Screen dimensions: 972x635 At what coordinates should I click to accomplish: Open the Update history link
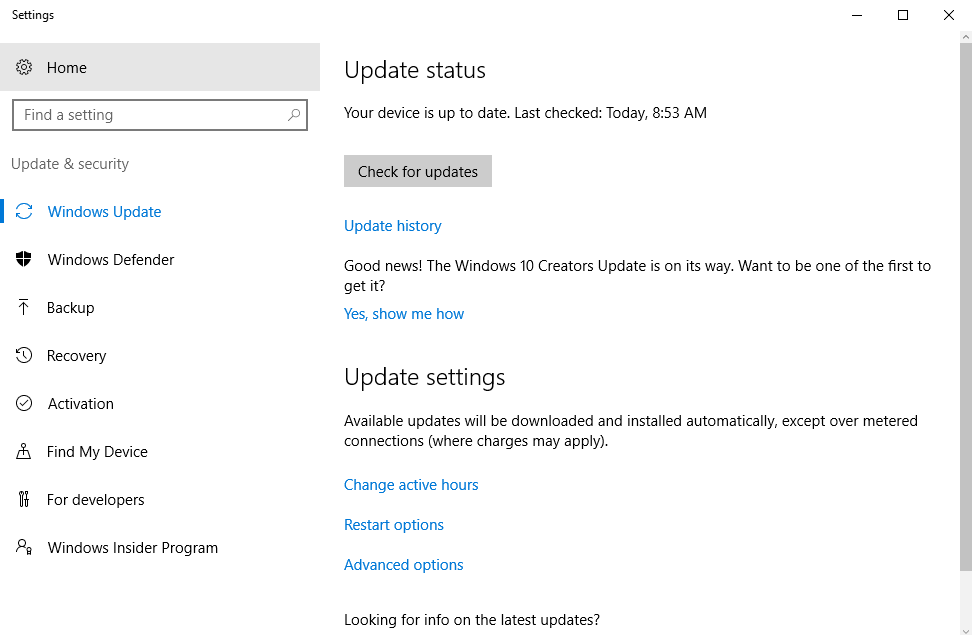pyautogui.click(x=392, y=226)
